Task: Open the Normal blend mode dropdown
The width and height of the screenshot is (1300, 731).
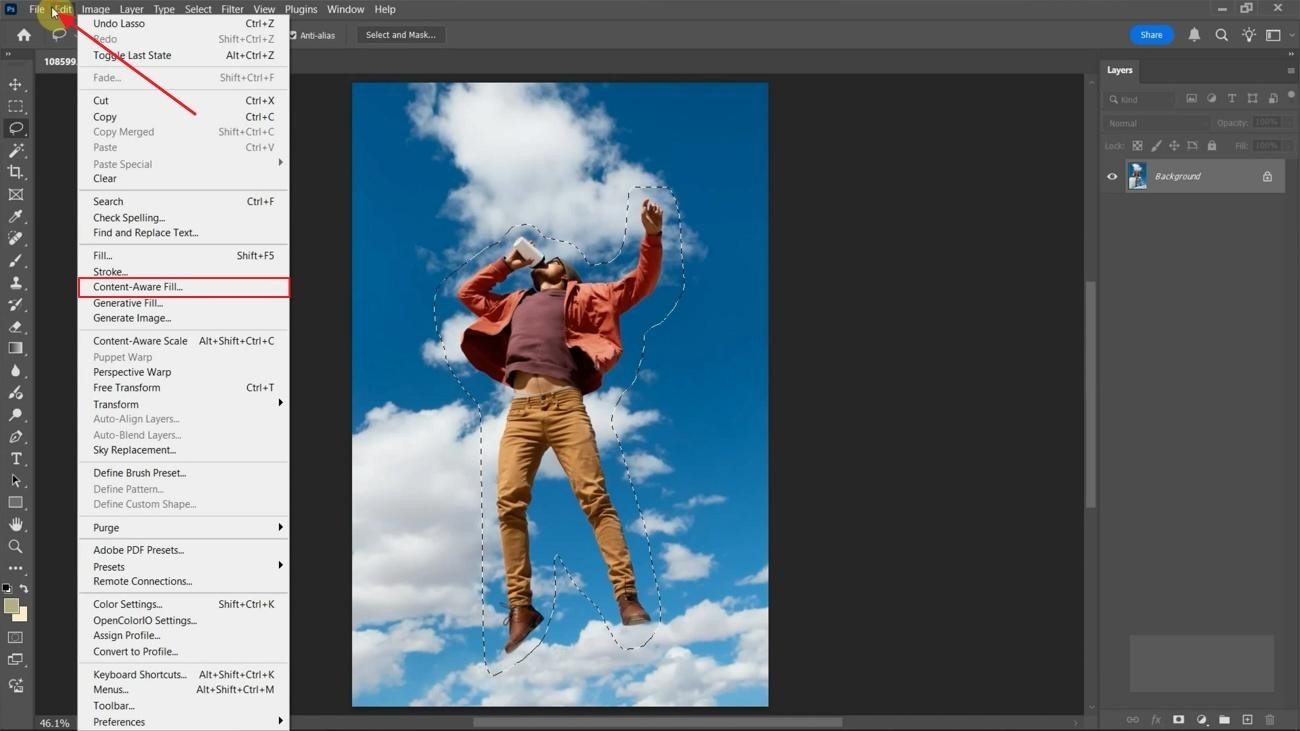Action: coord(1155,123)
